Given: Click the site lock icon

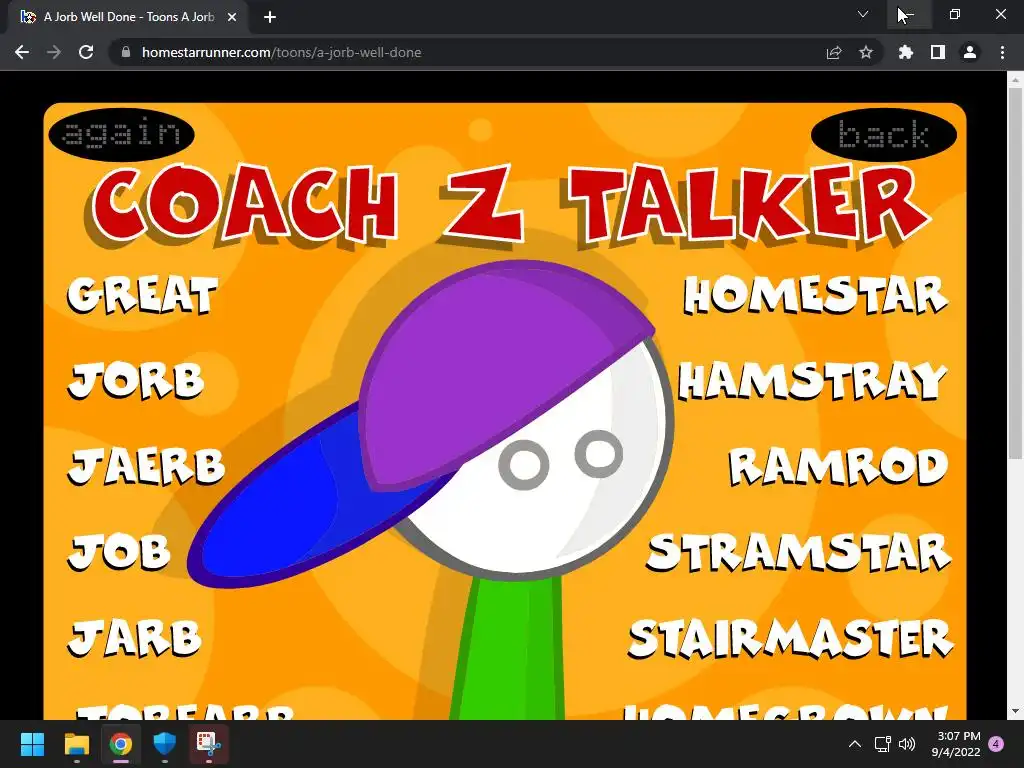Looking at the screenshot, I should (x=126, y=52).
